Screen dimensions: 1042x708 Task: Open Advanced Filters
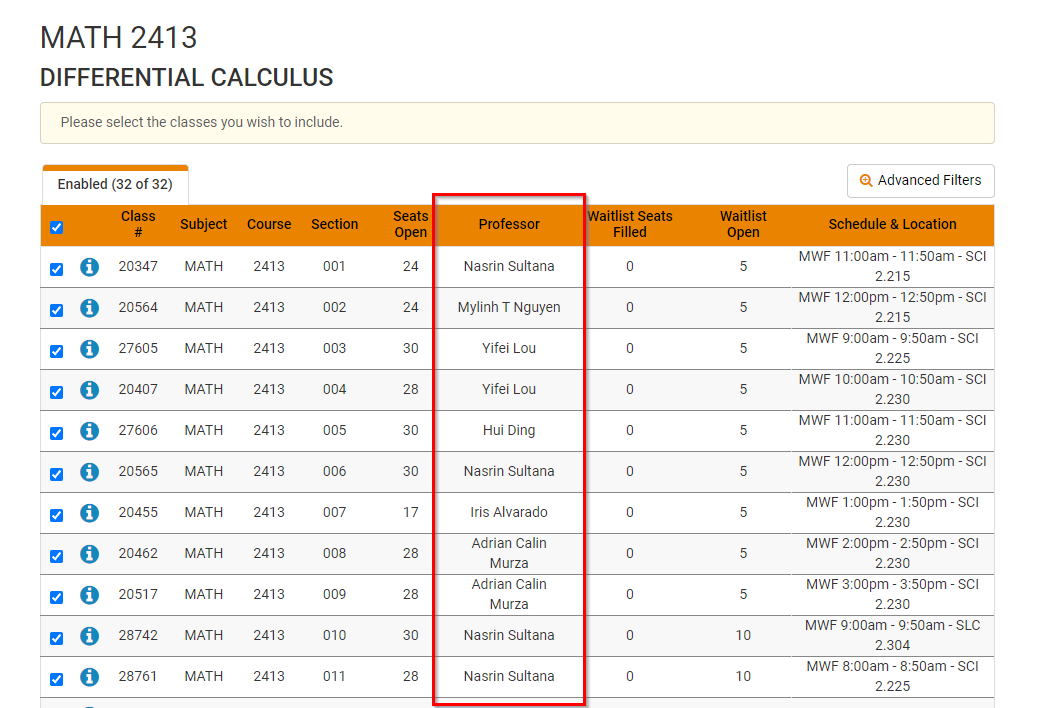click(x=920, y=180)
